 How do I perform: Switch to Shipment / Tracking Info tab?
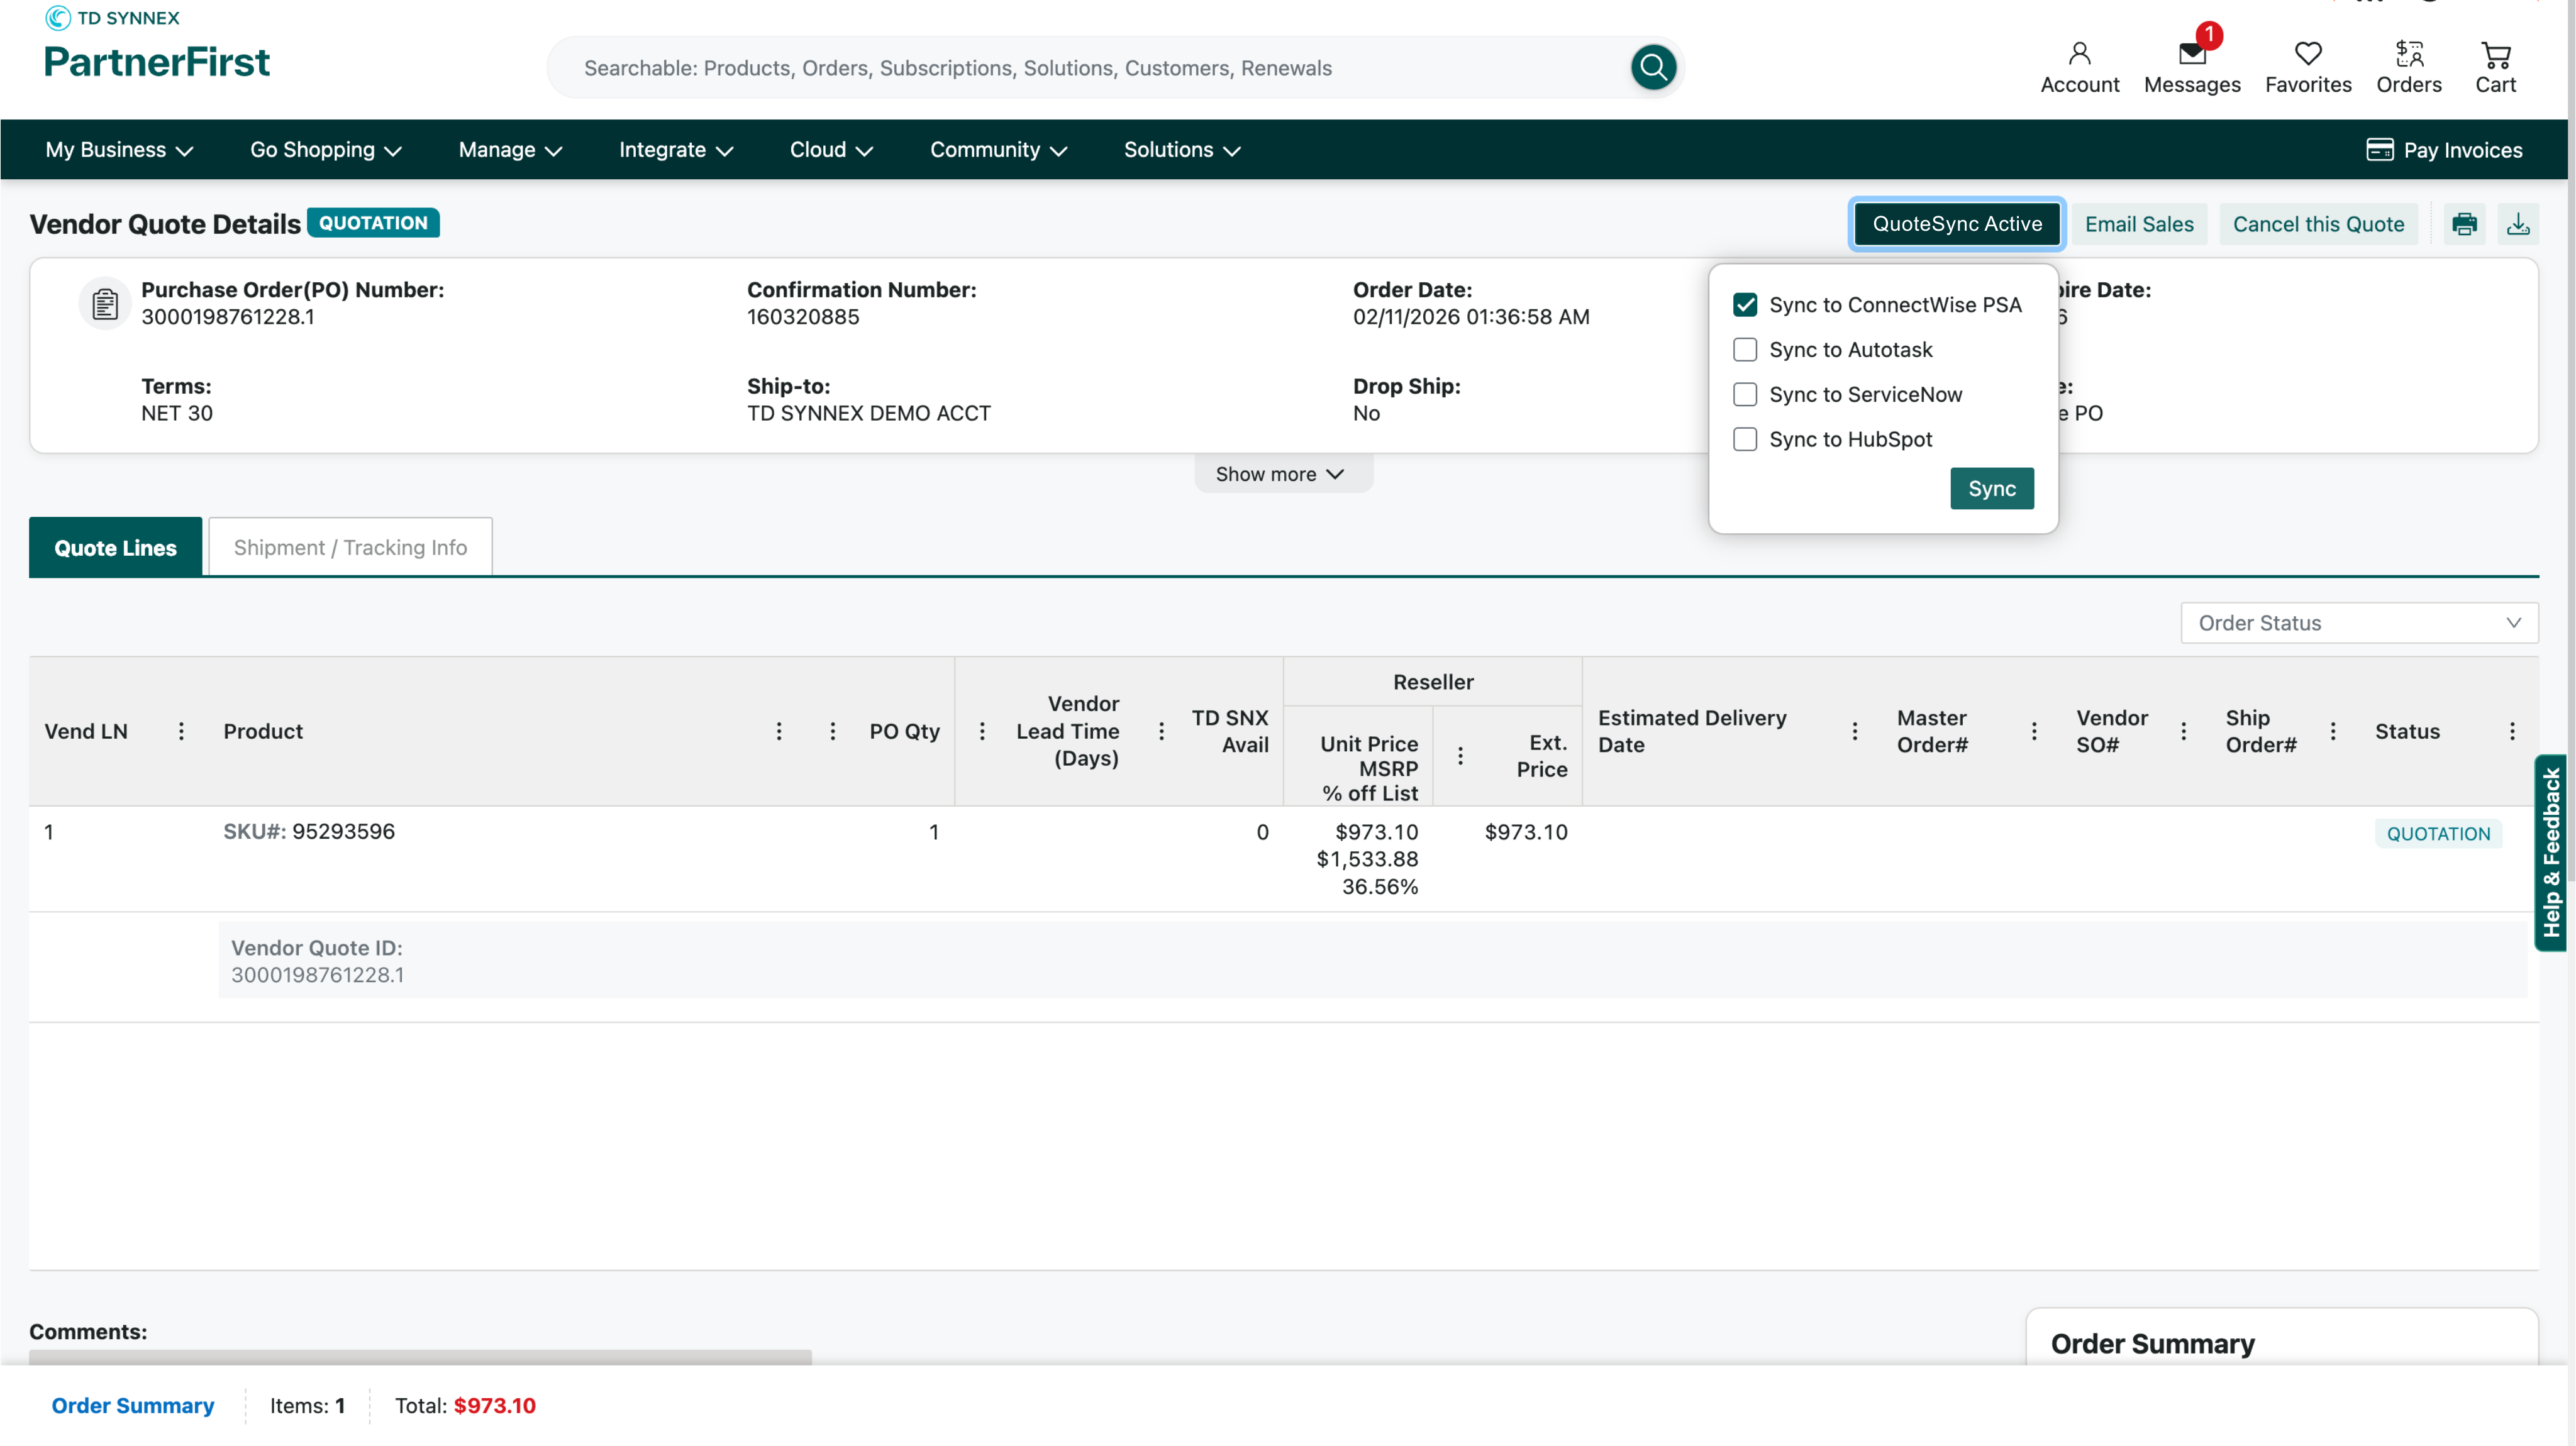point(350,547)
